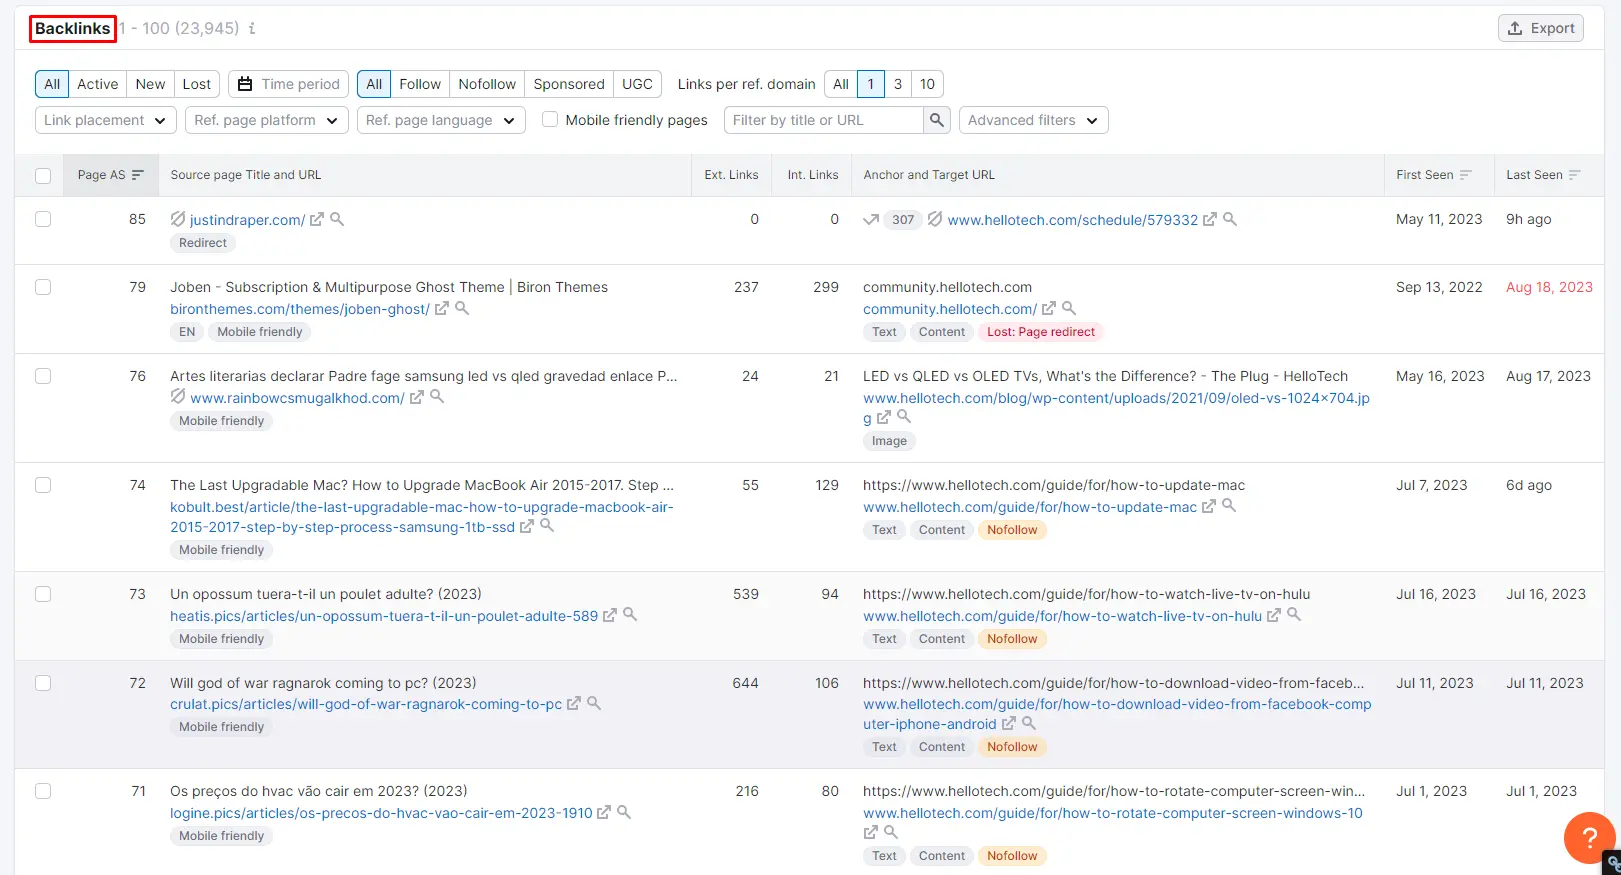1621x875 pixels.
Task: Select the Lost backlinks tab
Action: [197, 84]
